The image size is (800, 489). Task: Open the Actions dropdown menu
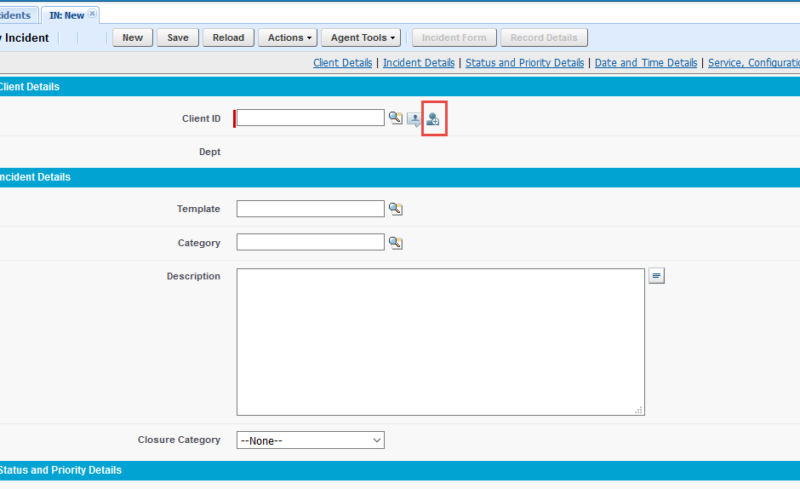tap(289, 38)
